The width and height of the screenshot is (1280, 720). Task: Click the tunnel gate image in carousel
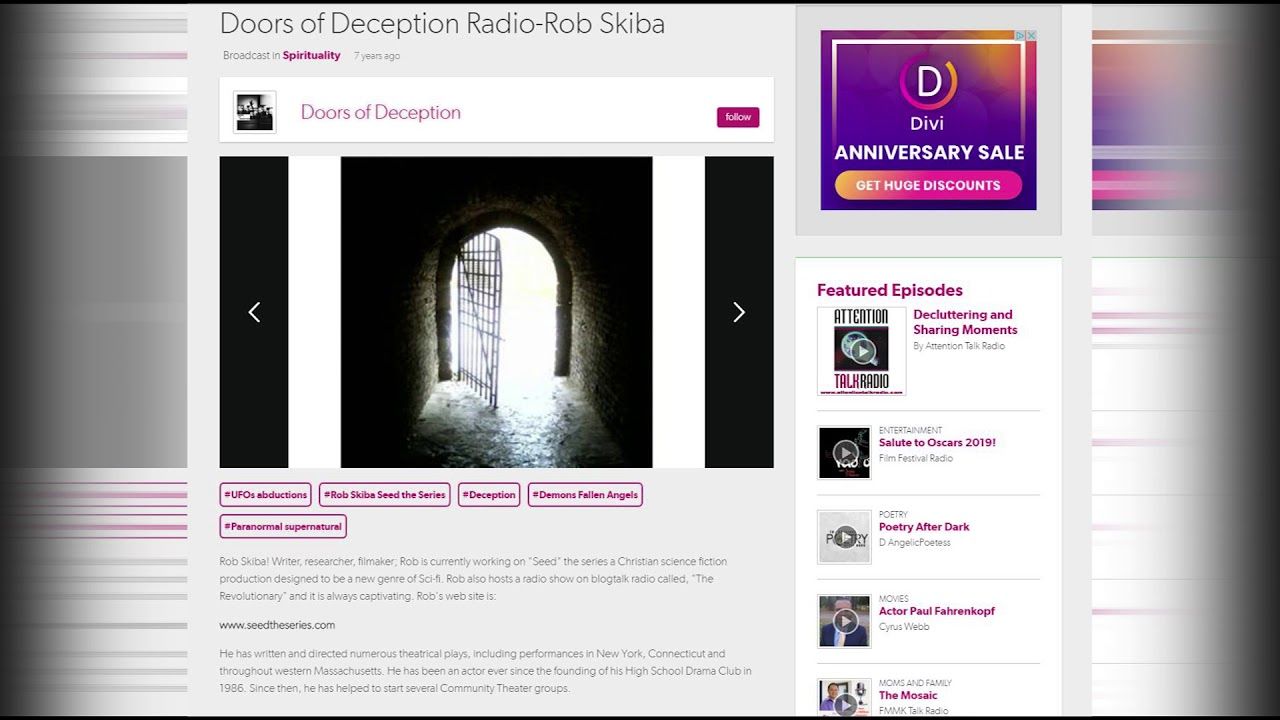496,312
